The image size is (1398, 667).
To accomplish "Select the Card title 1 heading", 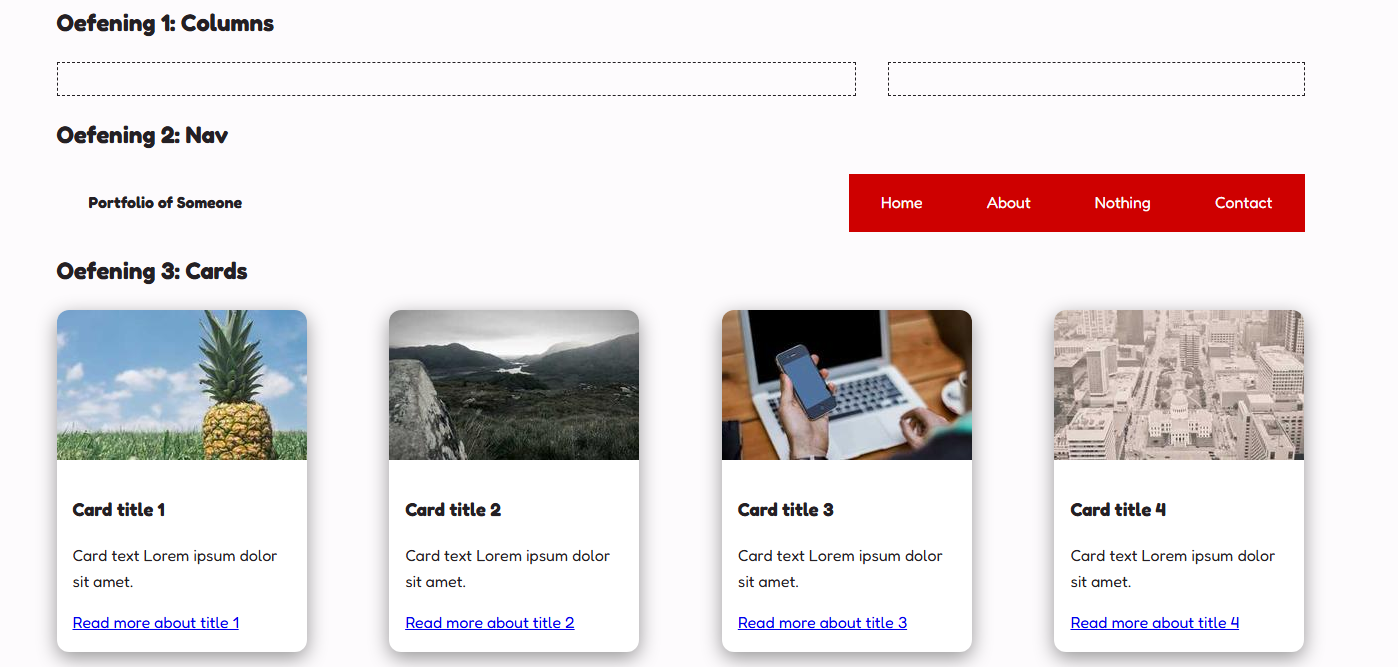I will click(x=119, y=510).
